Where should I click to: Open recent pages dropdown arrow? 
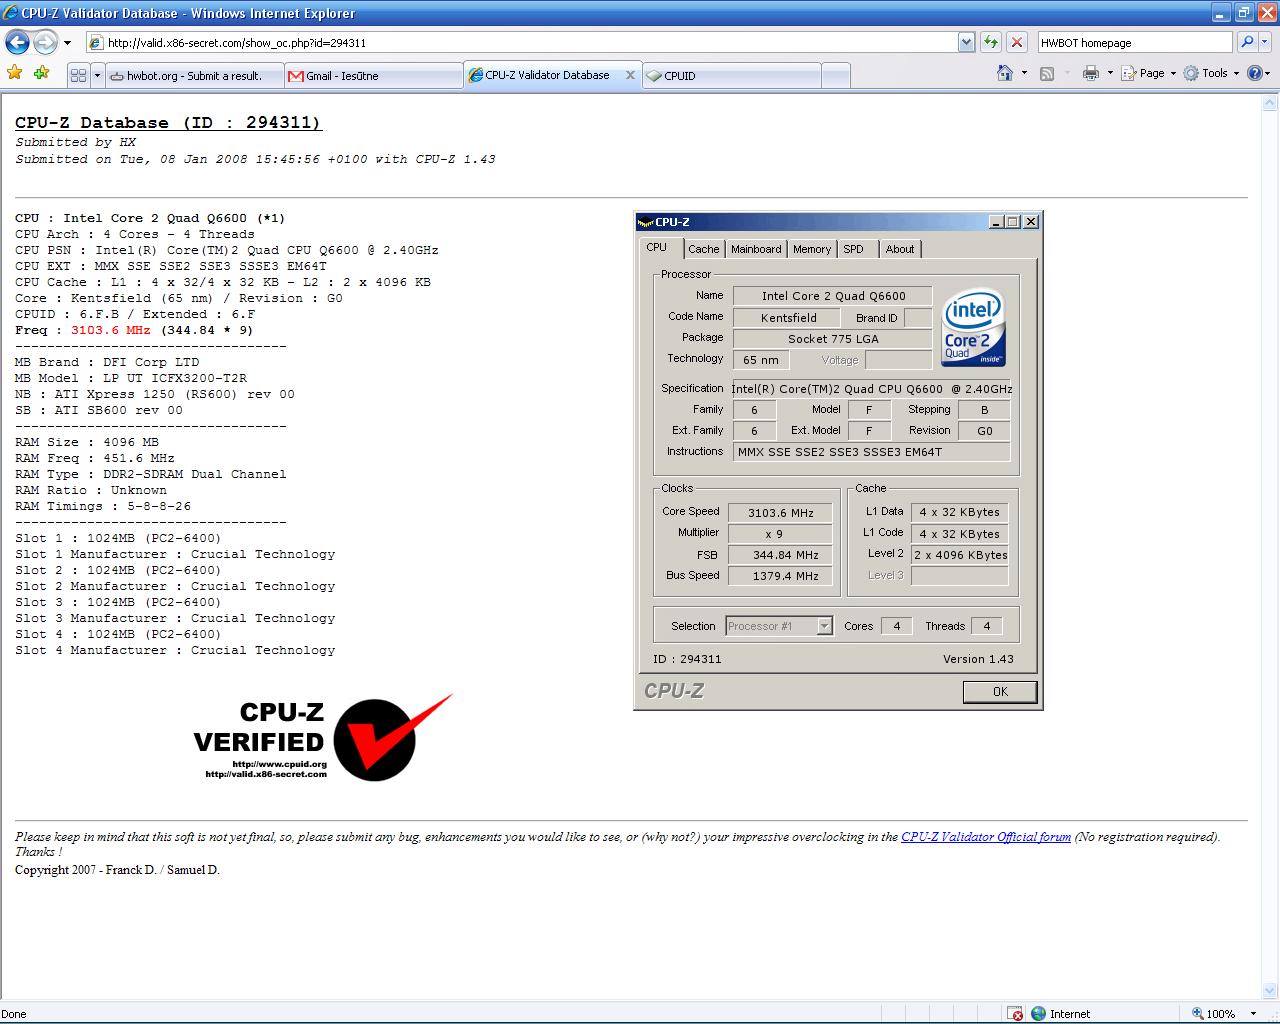point(67,43)
